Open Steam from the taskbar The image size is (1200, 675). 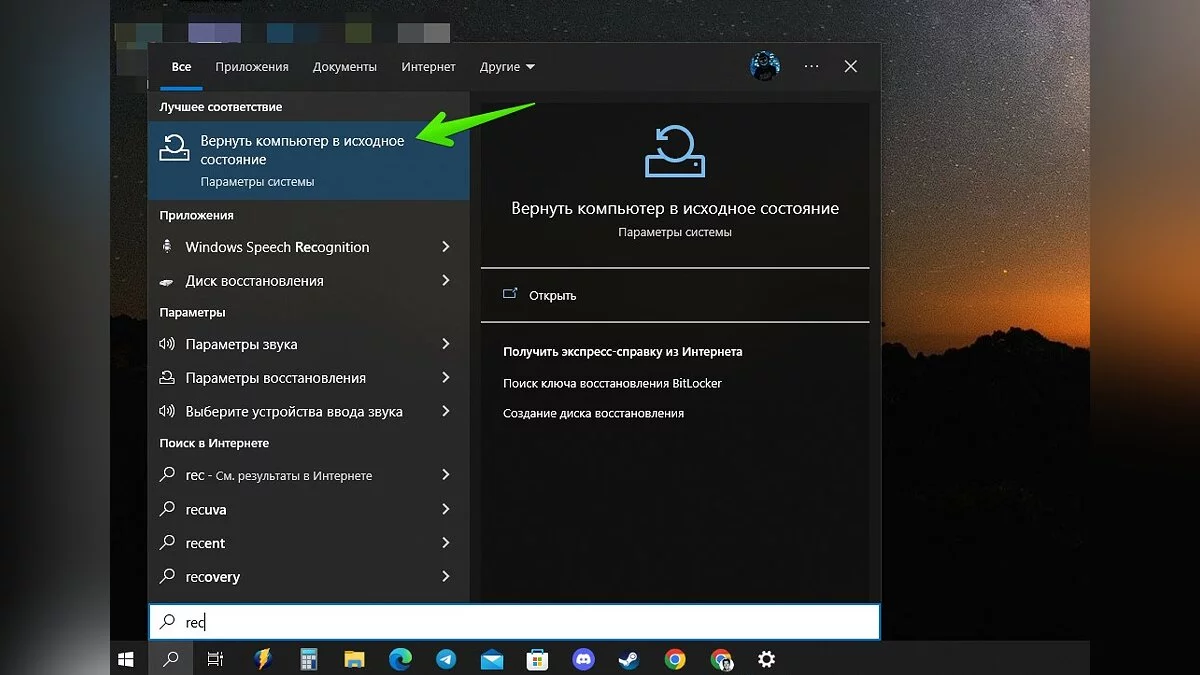[x=629, y=659]
